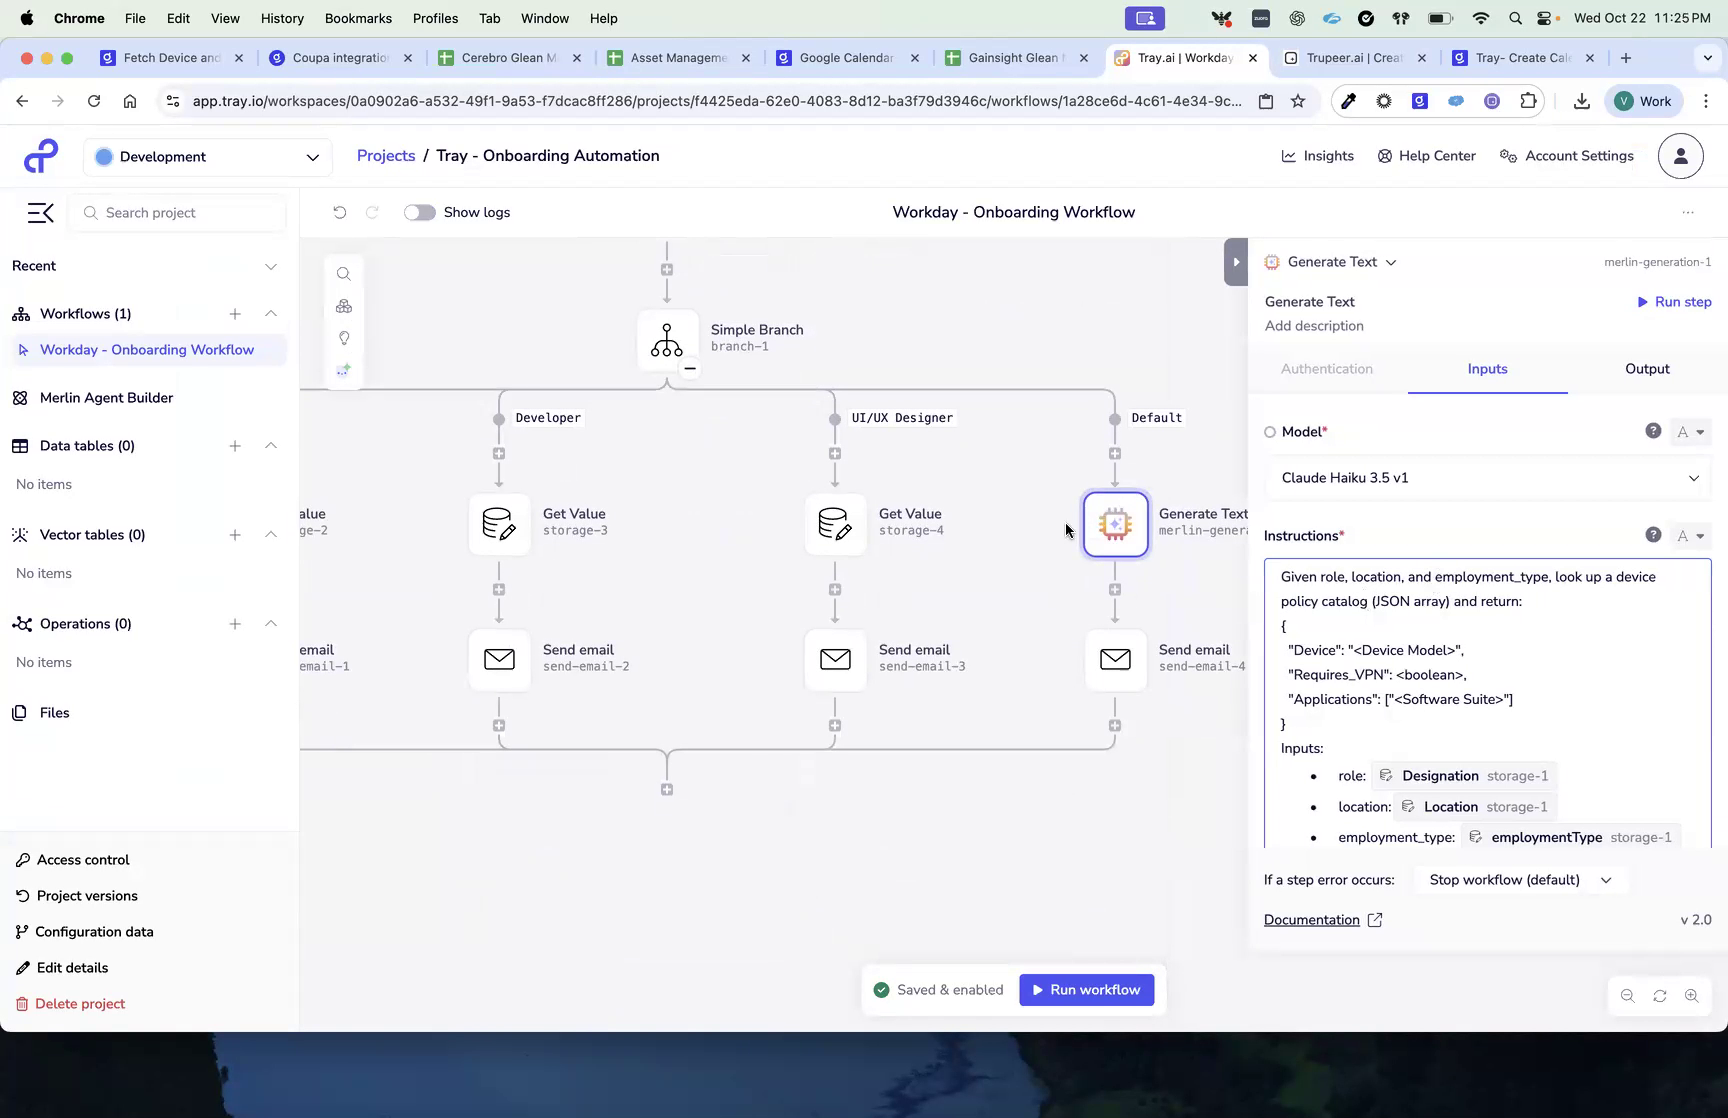
Task: Click the Model radio indicator circle
Action: coord(1269,431)
